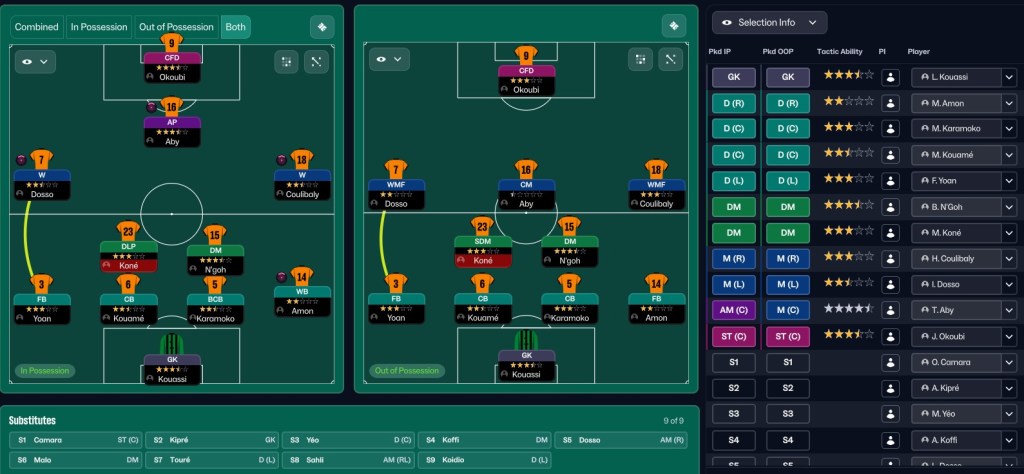
Task: Open the grid positions icon on the right pitch
Action: [x=641, y=59]
